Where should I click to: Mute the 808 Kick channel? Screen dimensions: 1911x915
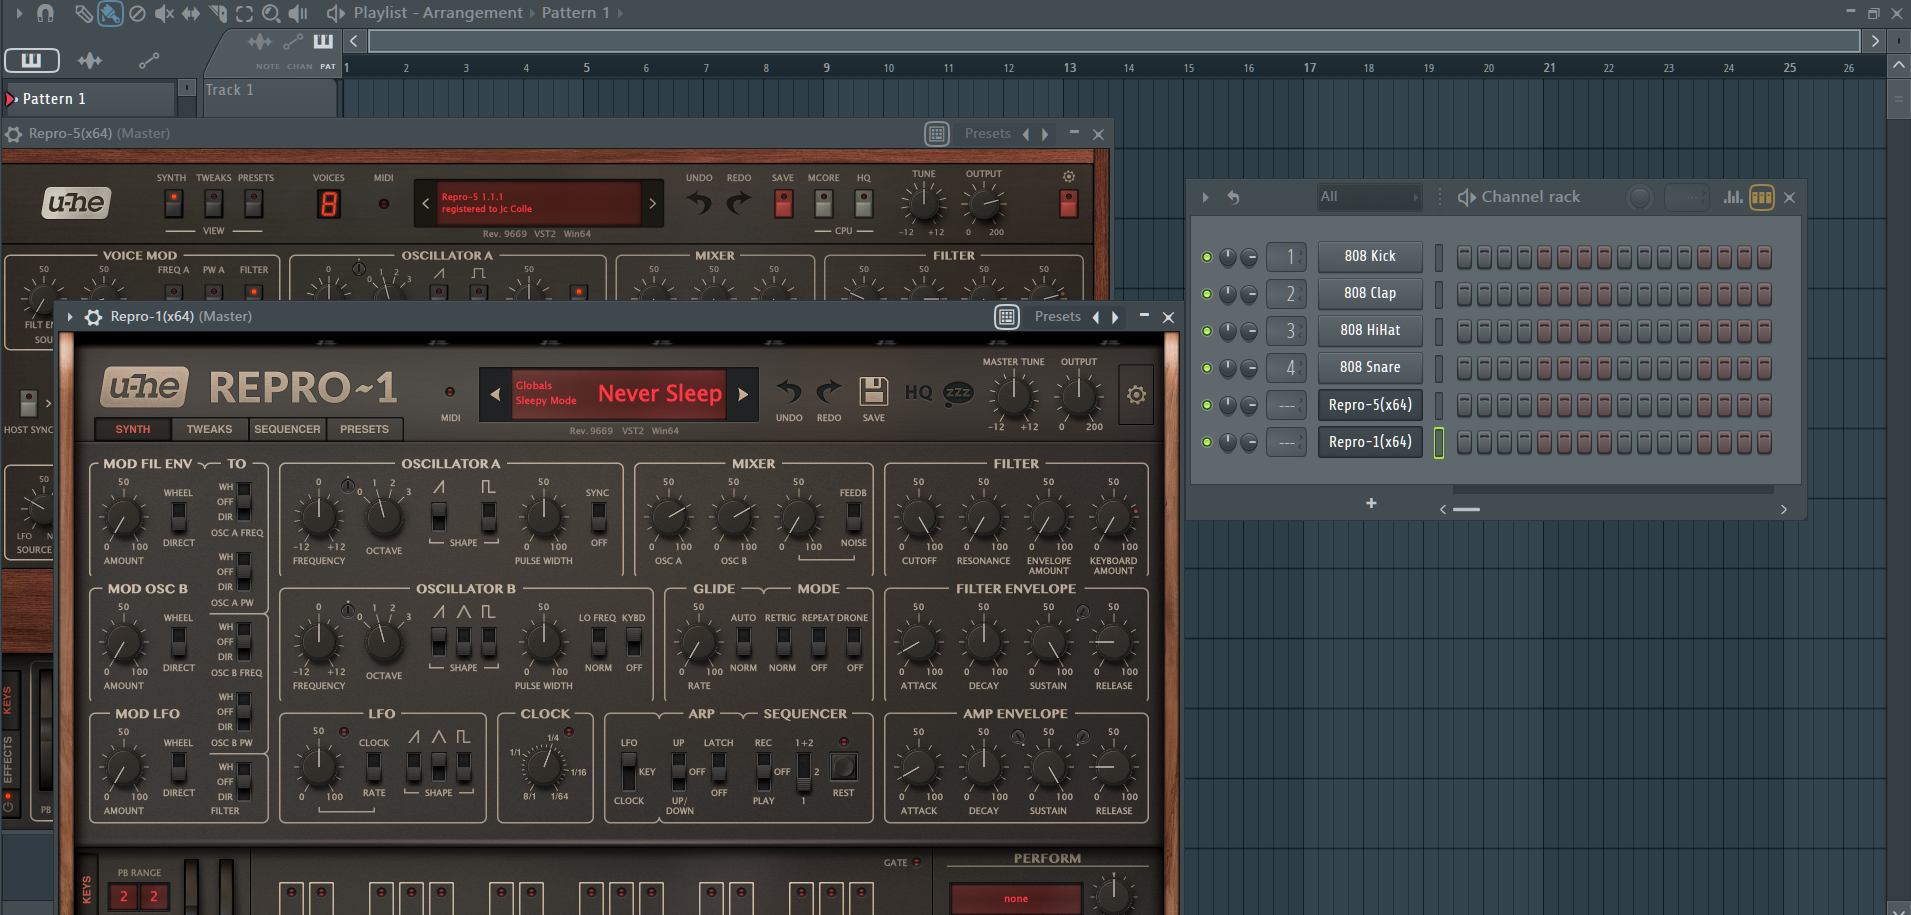[x=1207, y=257]
